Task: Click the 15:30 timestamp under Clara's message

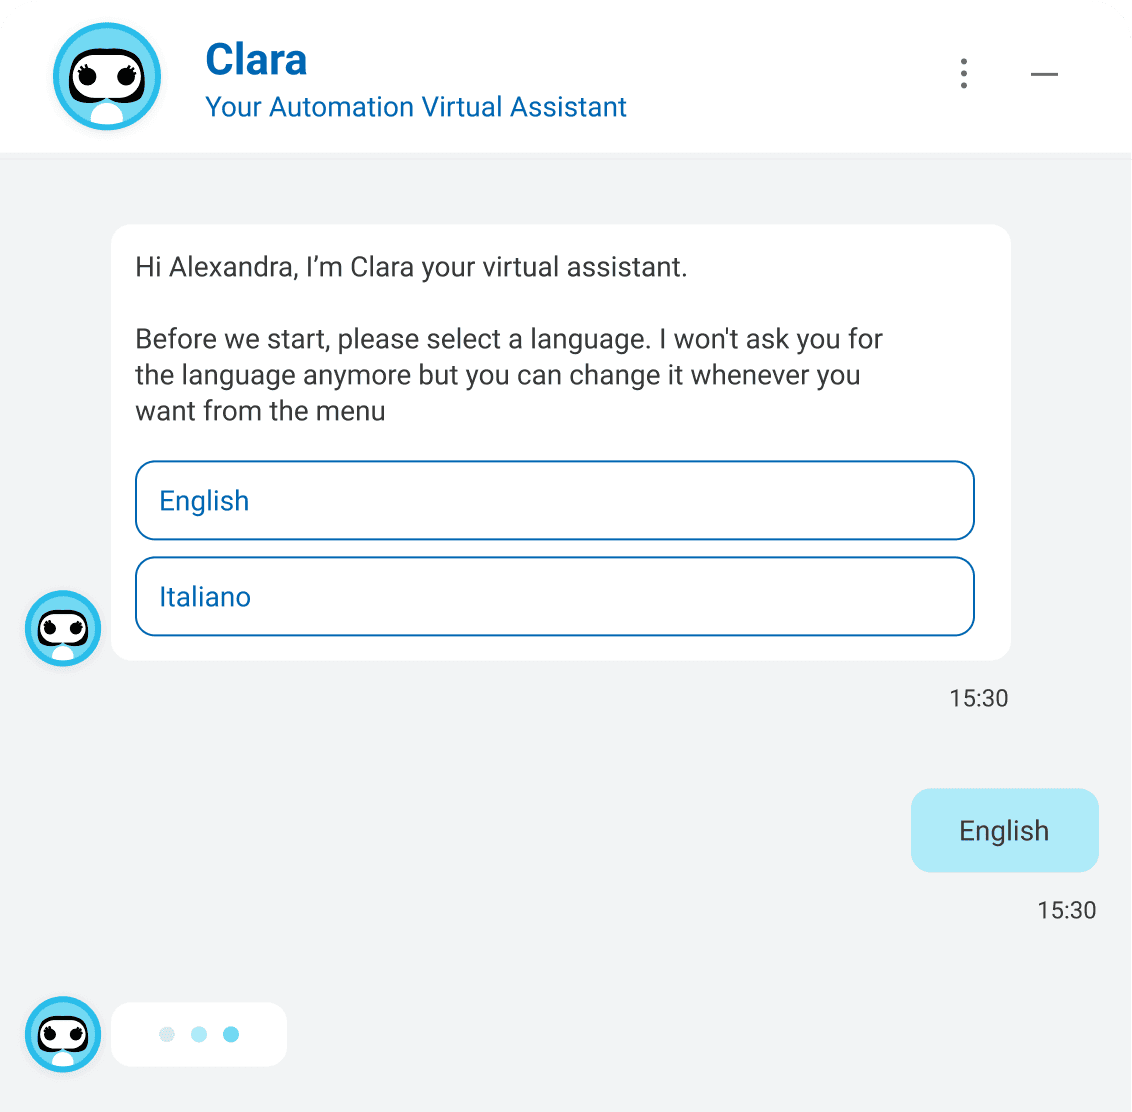Action: (979, 698)
